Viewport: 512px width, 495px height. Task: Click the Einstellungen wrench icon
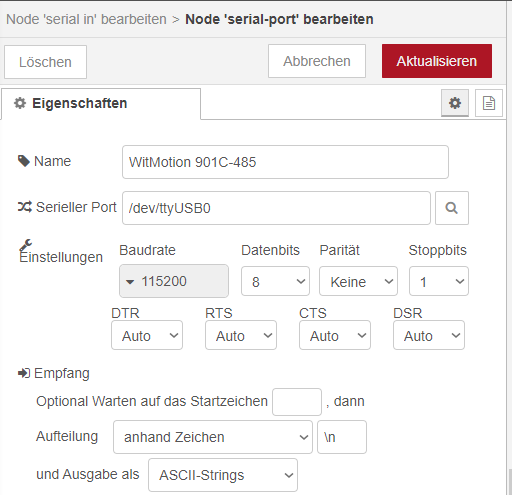coord(25,245)
